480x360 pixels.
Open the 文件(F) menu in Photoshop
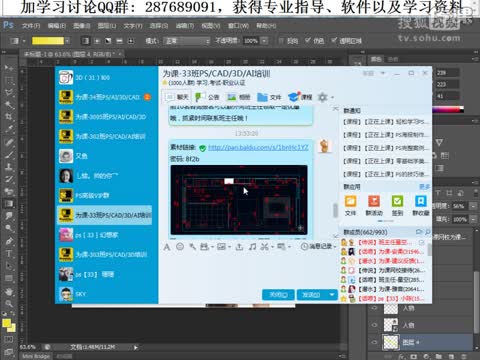pos(31,26)
